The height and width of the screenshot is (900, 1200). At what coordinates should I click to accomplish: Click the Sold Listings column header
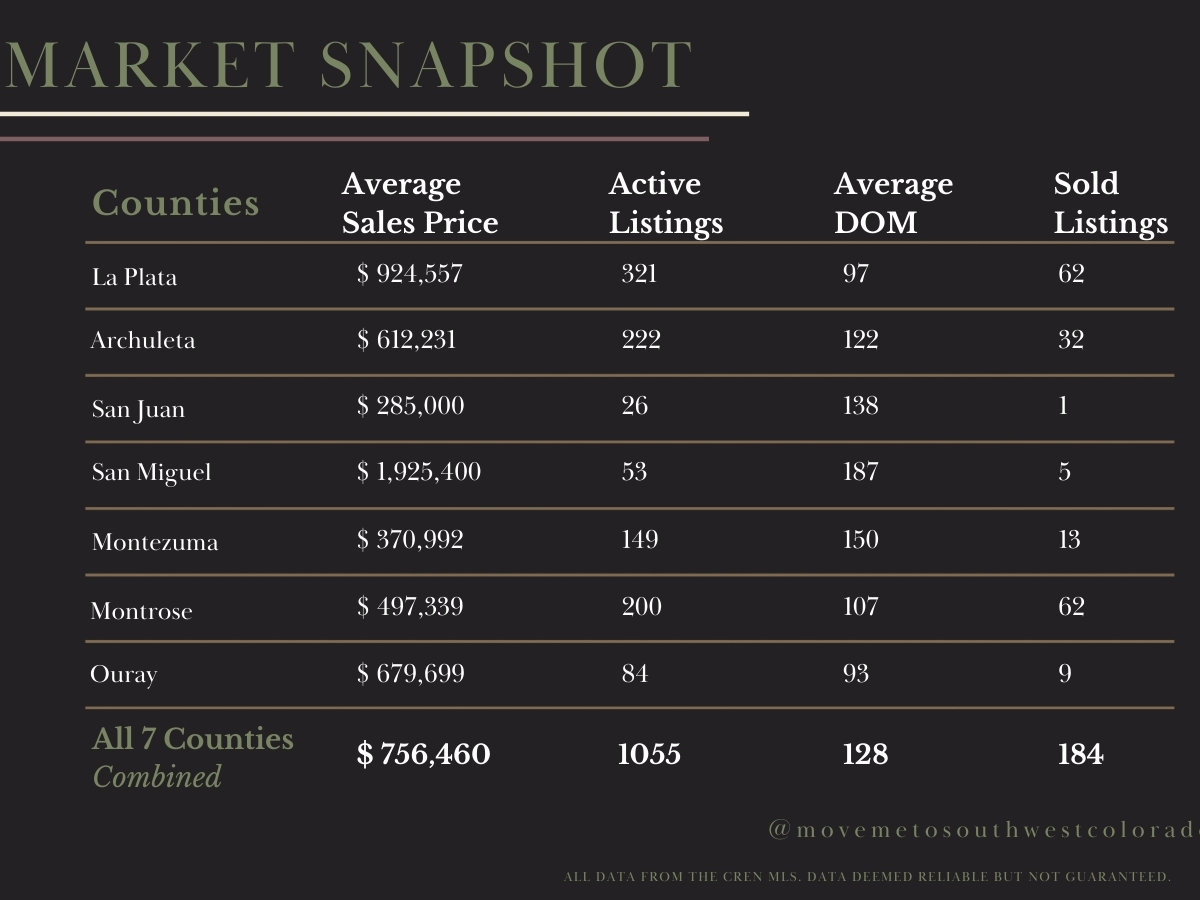pyautogui.click(x=1110, y=203)
